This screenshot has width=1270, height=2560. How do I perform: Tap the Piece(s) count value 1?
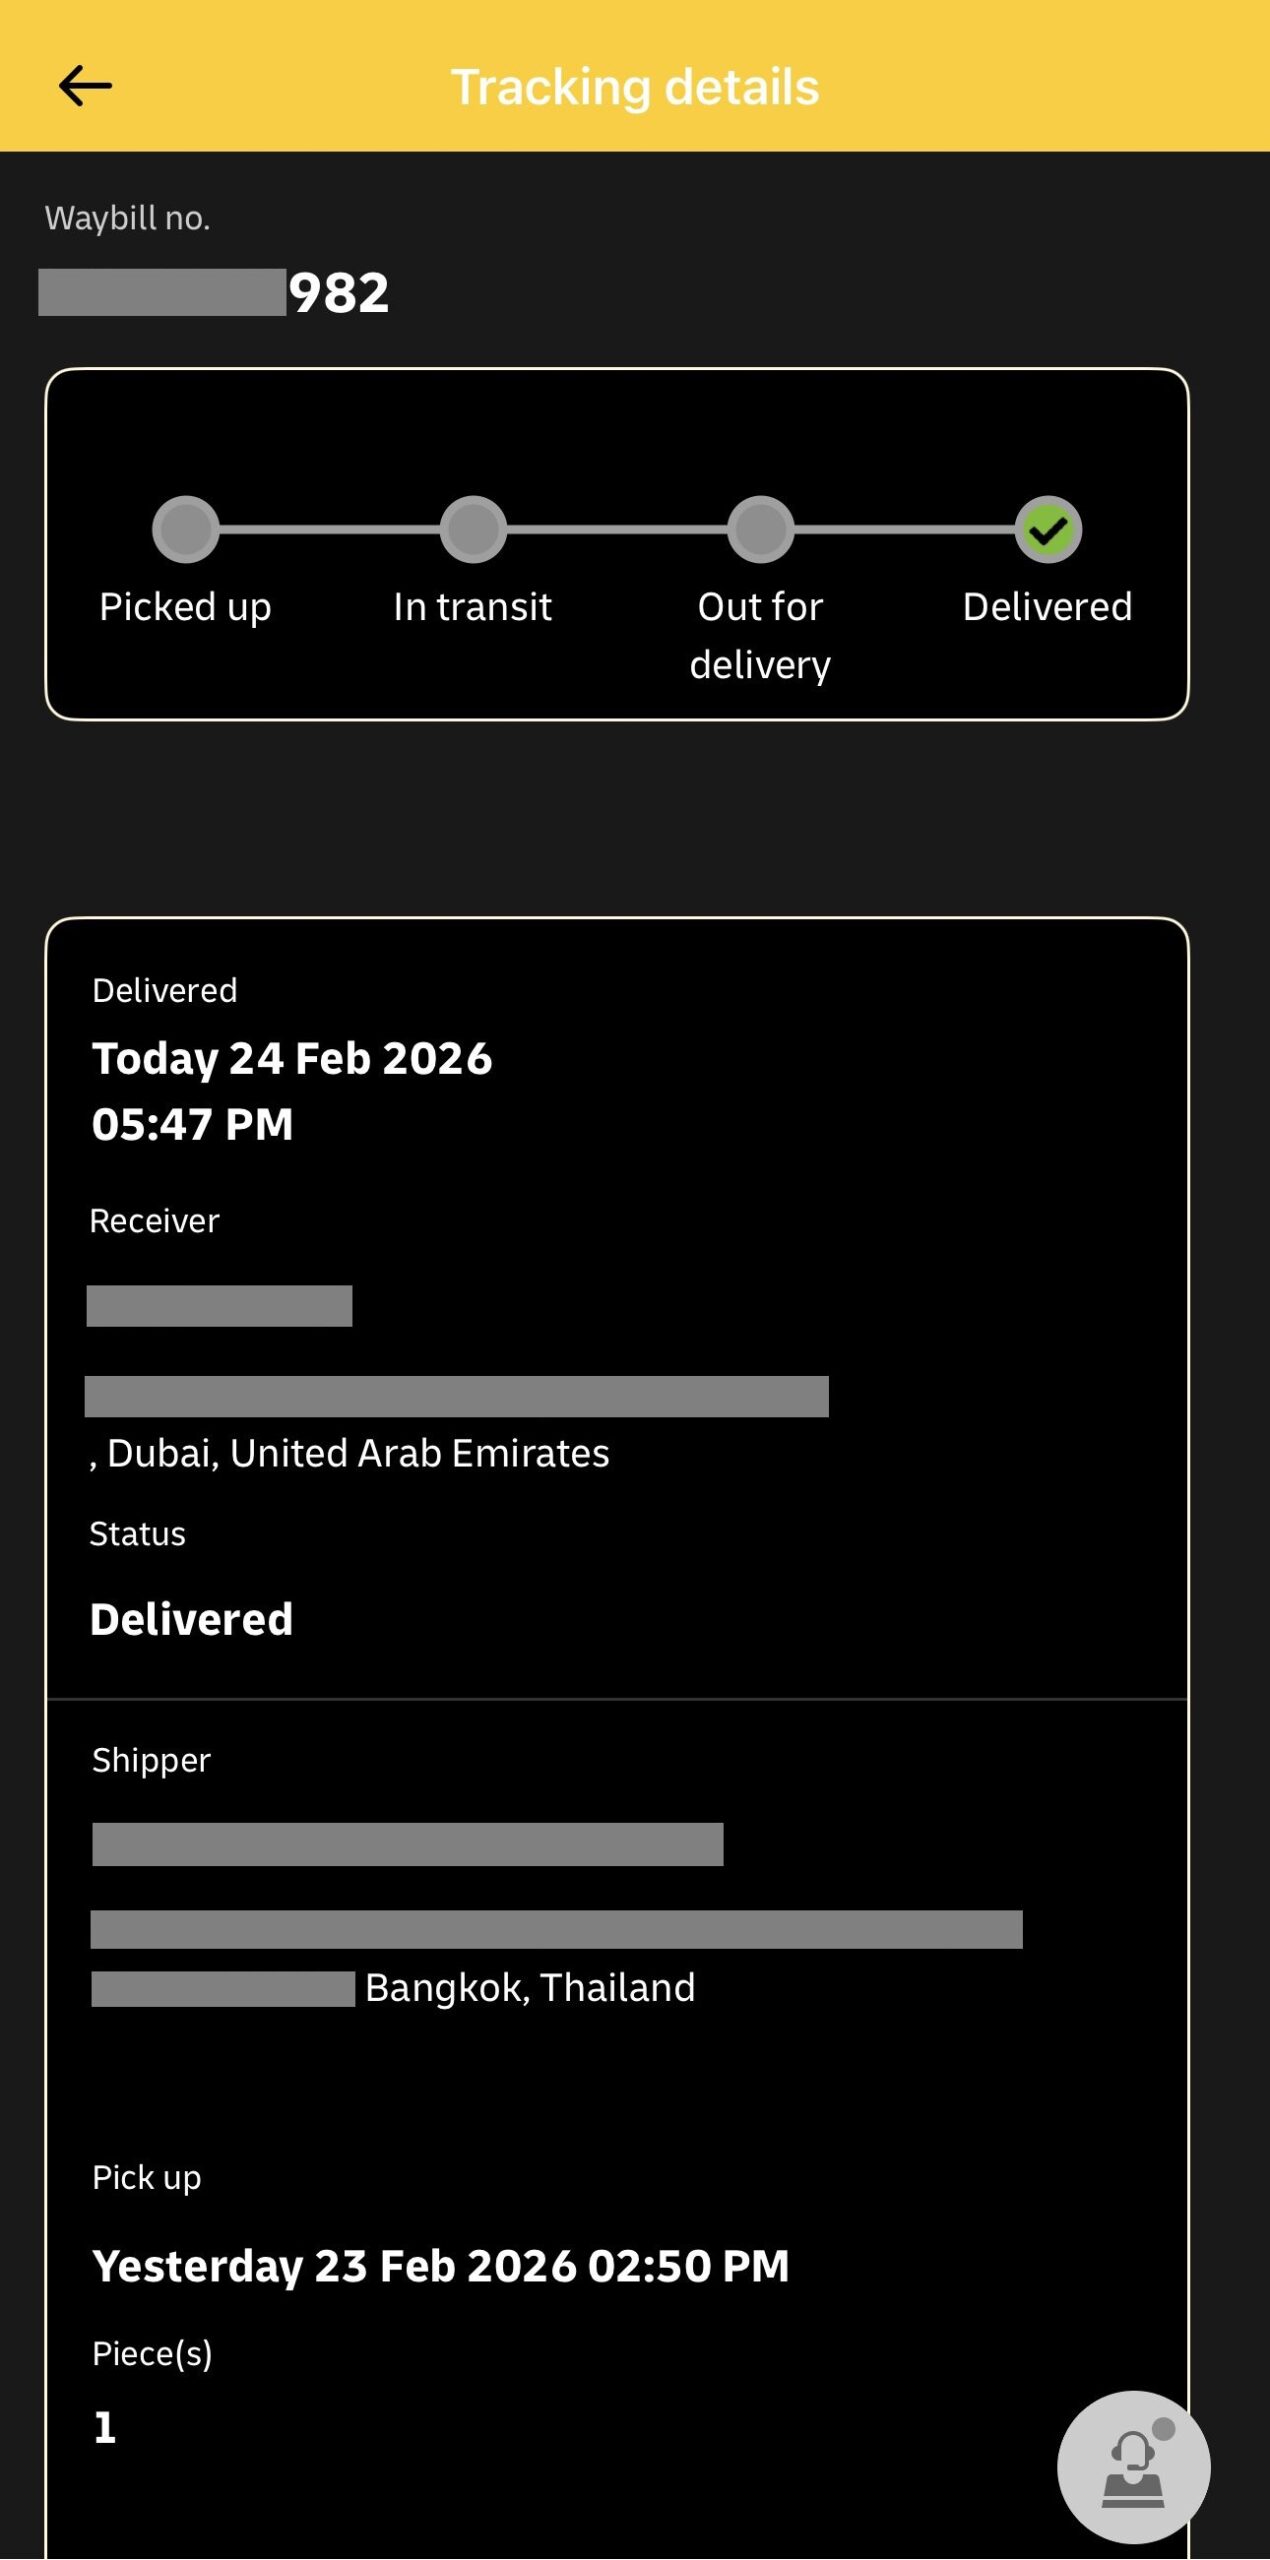(104, 2427)
